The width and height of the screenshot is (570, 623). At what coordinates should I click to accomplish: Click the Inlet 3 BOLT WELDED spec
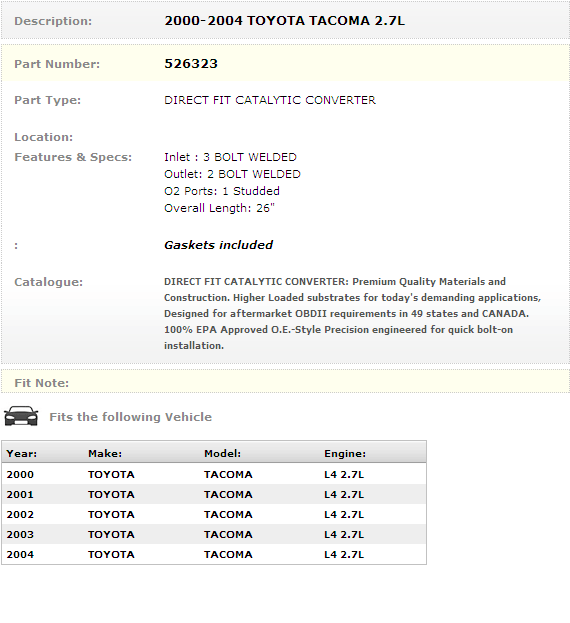(x=230, y=157)
